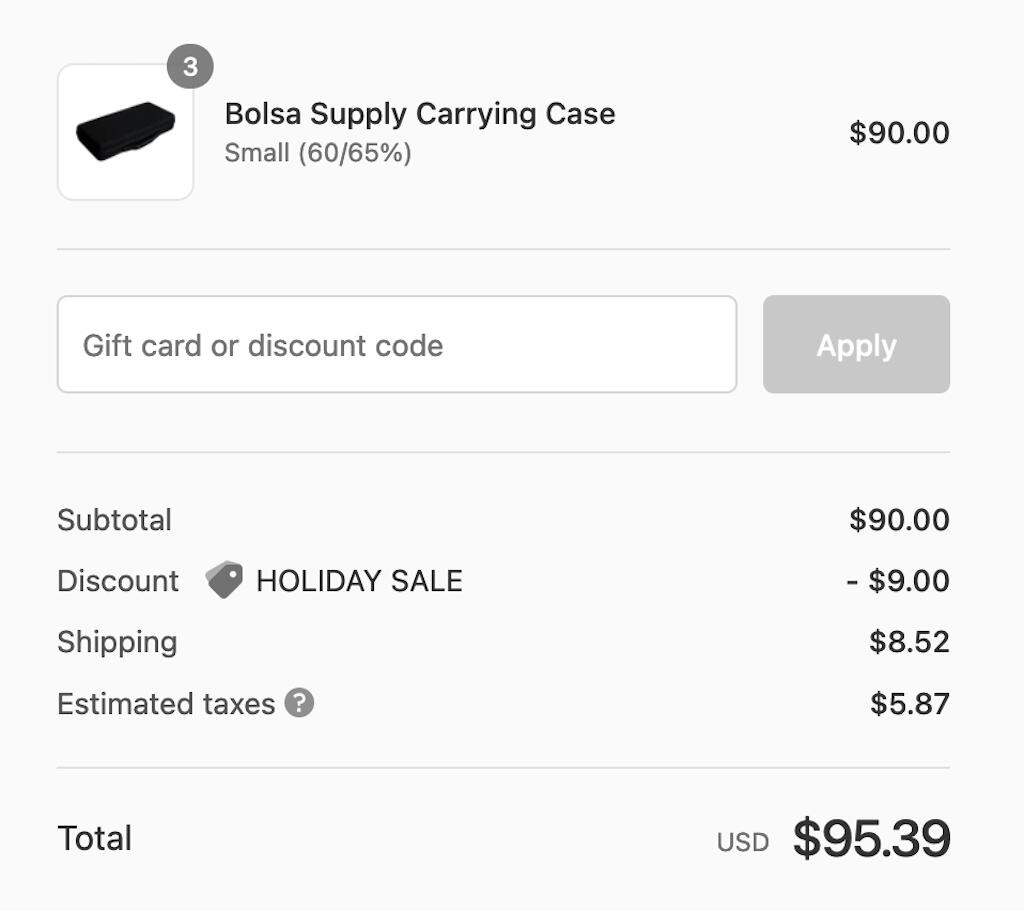Screen dimensions: 1024x911
Task: Click the Shipping label
Action: click(x=117, y=642)
